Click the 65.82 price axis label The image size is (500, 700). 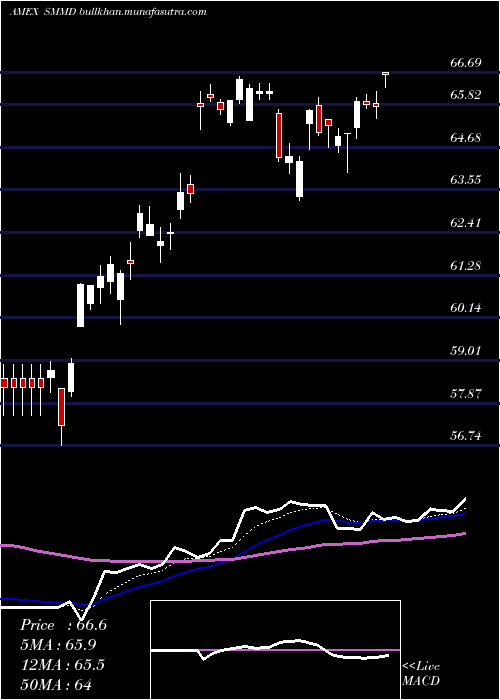pos(466,95)
